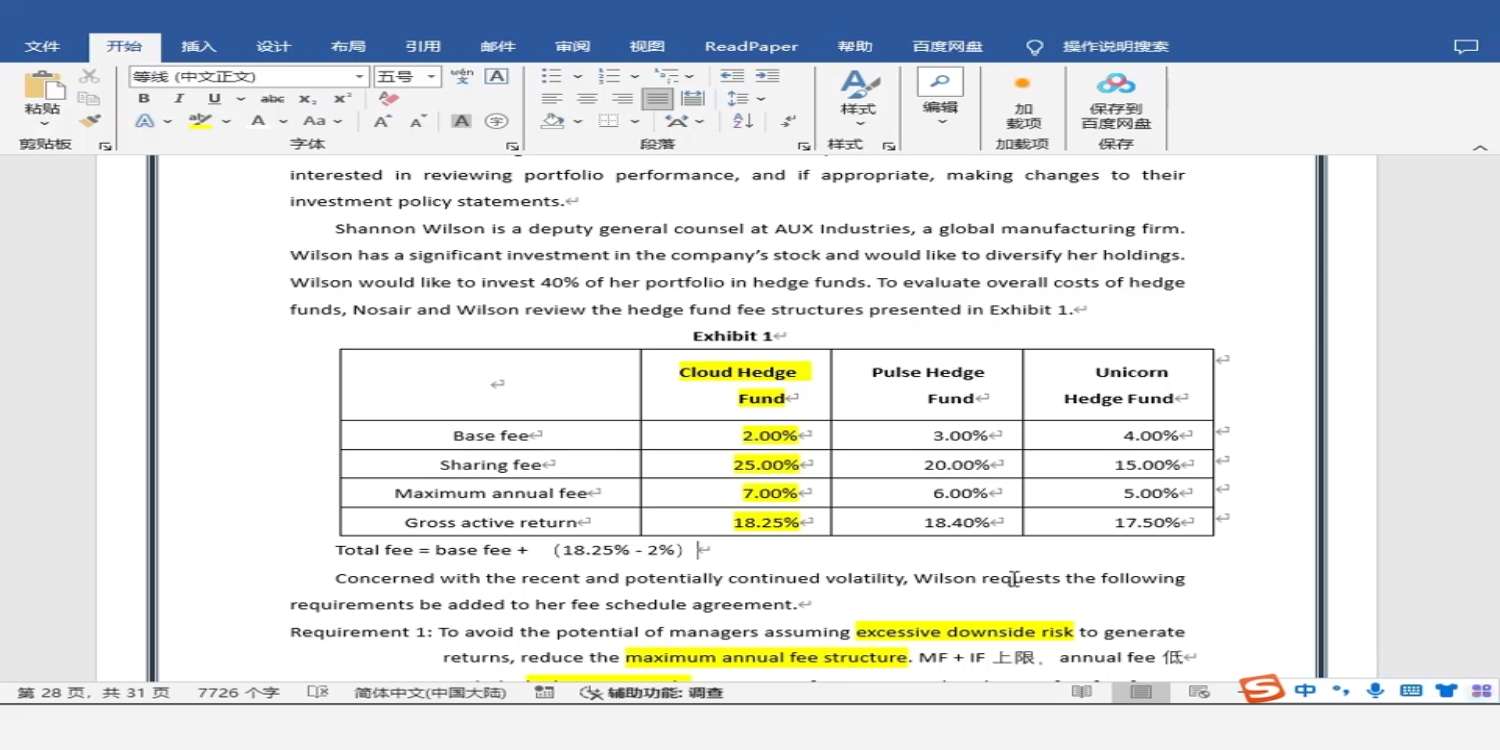This screenshot has height=750, width=1500.
Task: Click the Format Painter brush icon
Action: tap(89, 121)
